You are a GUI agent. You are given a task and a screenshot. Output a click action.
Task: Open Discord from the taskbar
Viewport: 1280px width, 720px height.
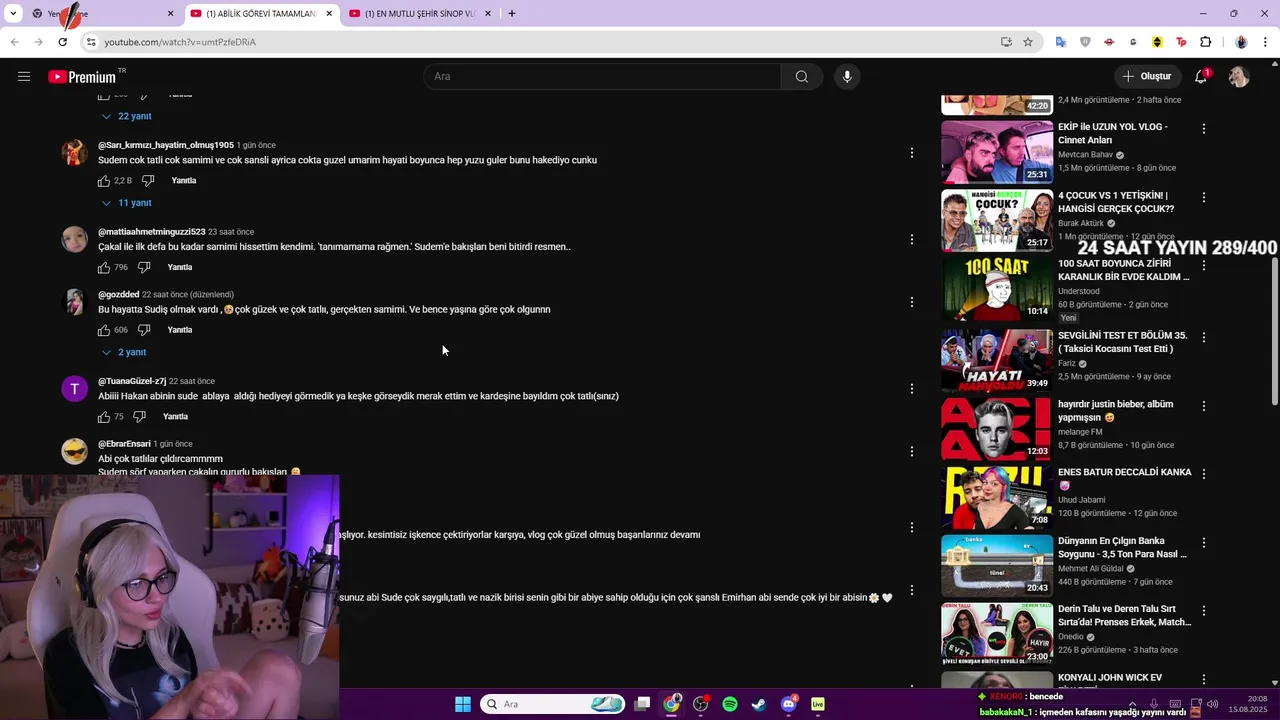788,704
